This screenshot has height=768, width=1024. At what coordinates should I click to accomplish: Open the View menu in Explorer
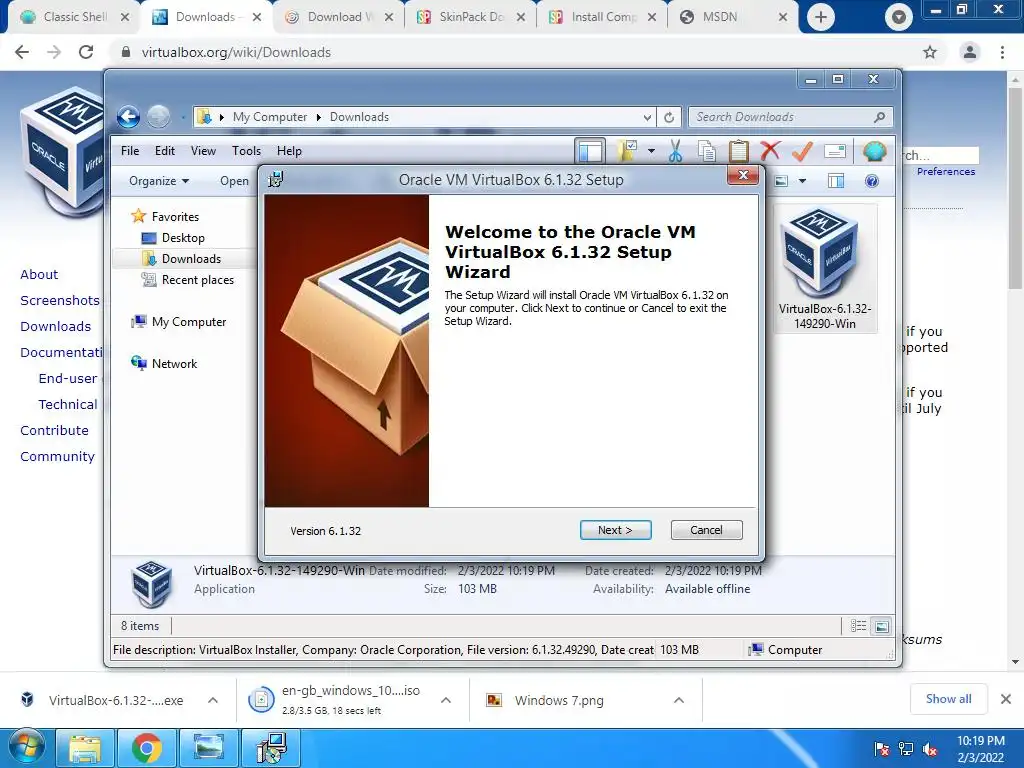pos(203,151)
